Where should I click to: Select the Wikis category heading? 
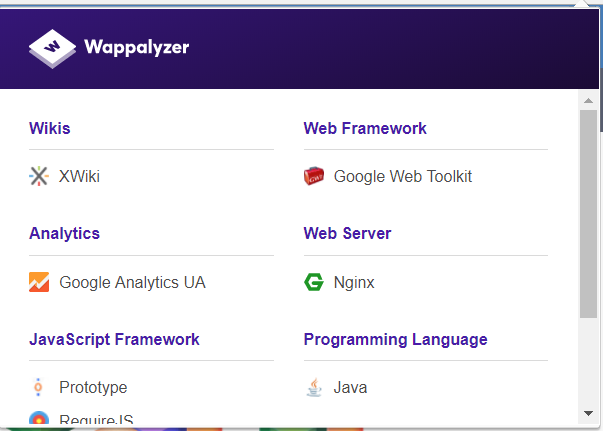(x=50, y=128)
